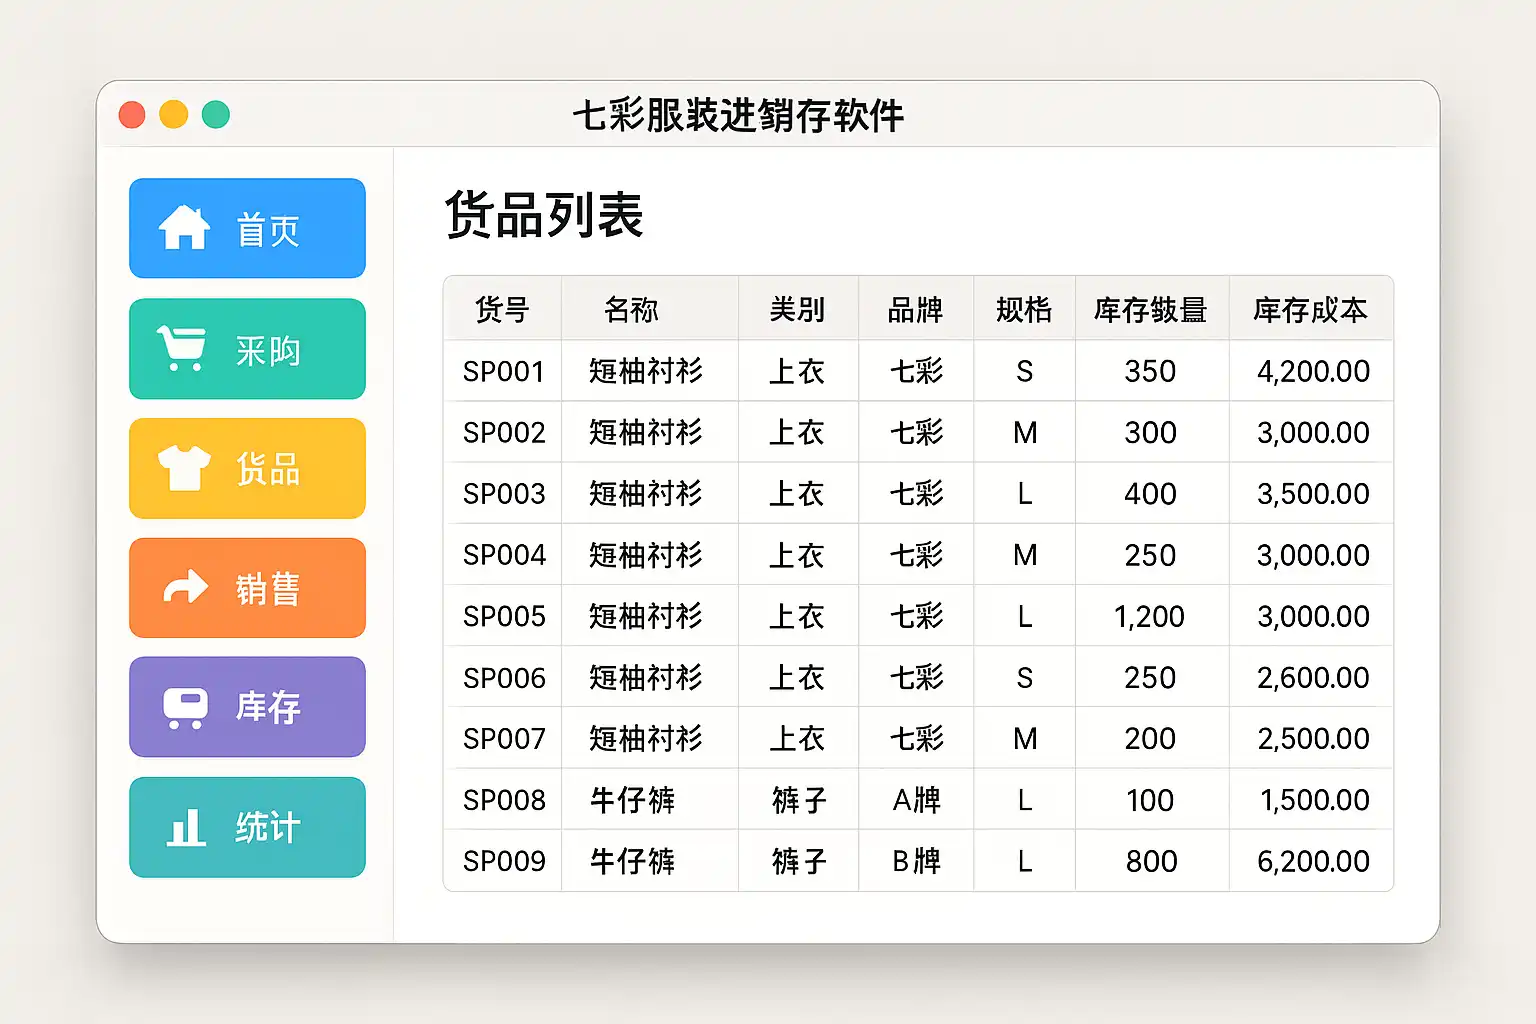The height and width of the screenshot is (1024, 1536).
Task: Click the 货品列表 page heading
Action: (544, 215)
